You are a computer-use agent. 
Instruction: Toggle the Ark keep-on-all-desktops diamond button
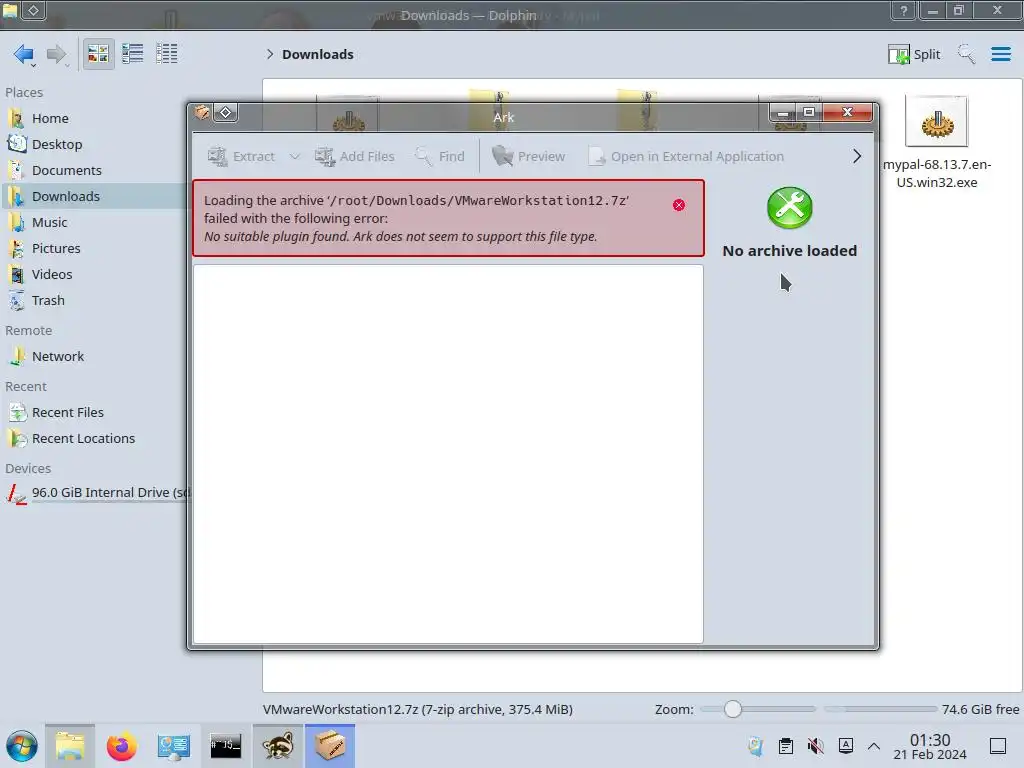225,113
